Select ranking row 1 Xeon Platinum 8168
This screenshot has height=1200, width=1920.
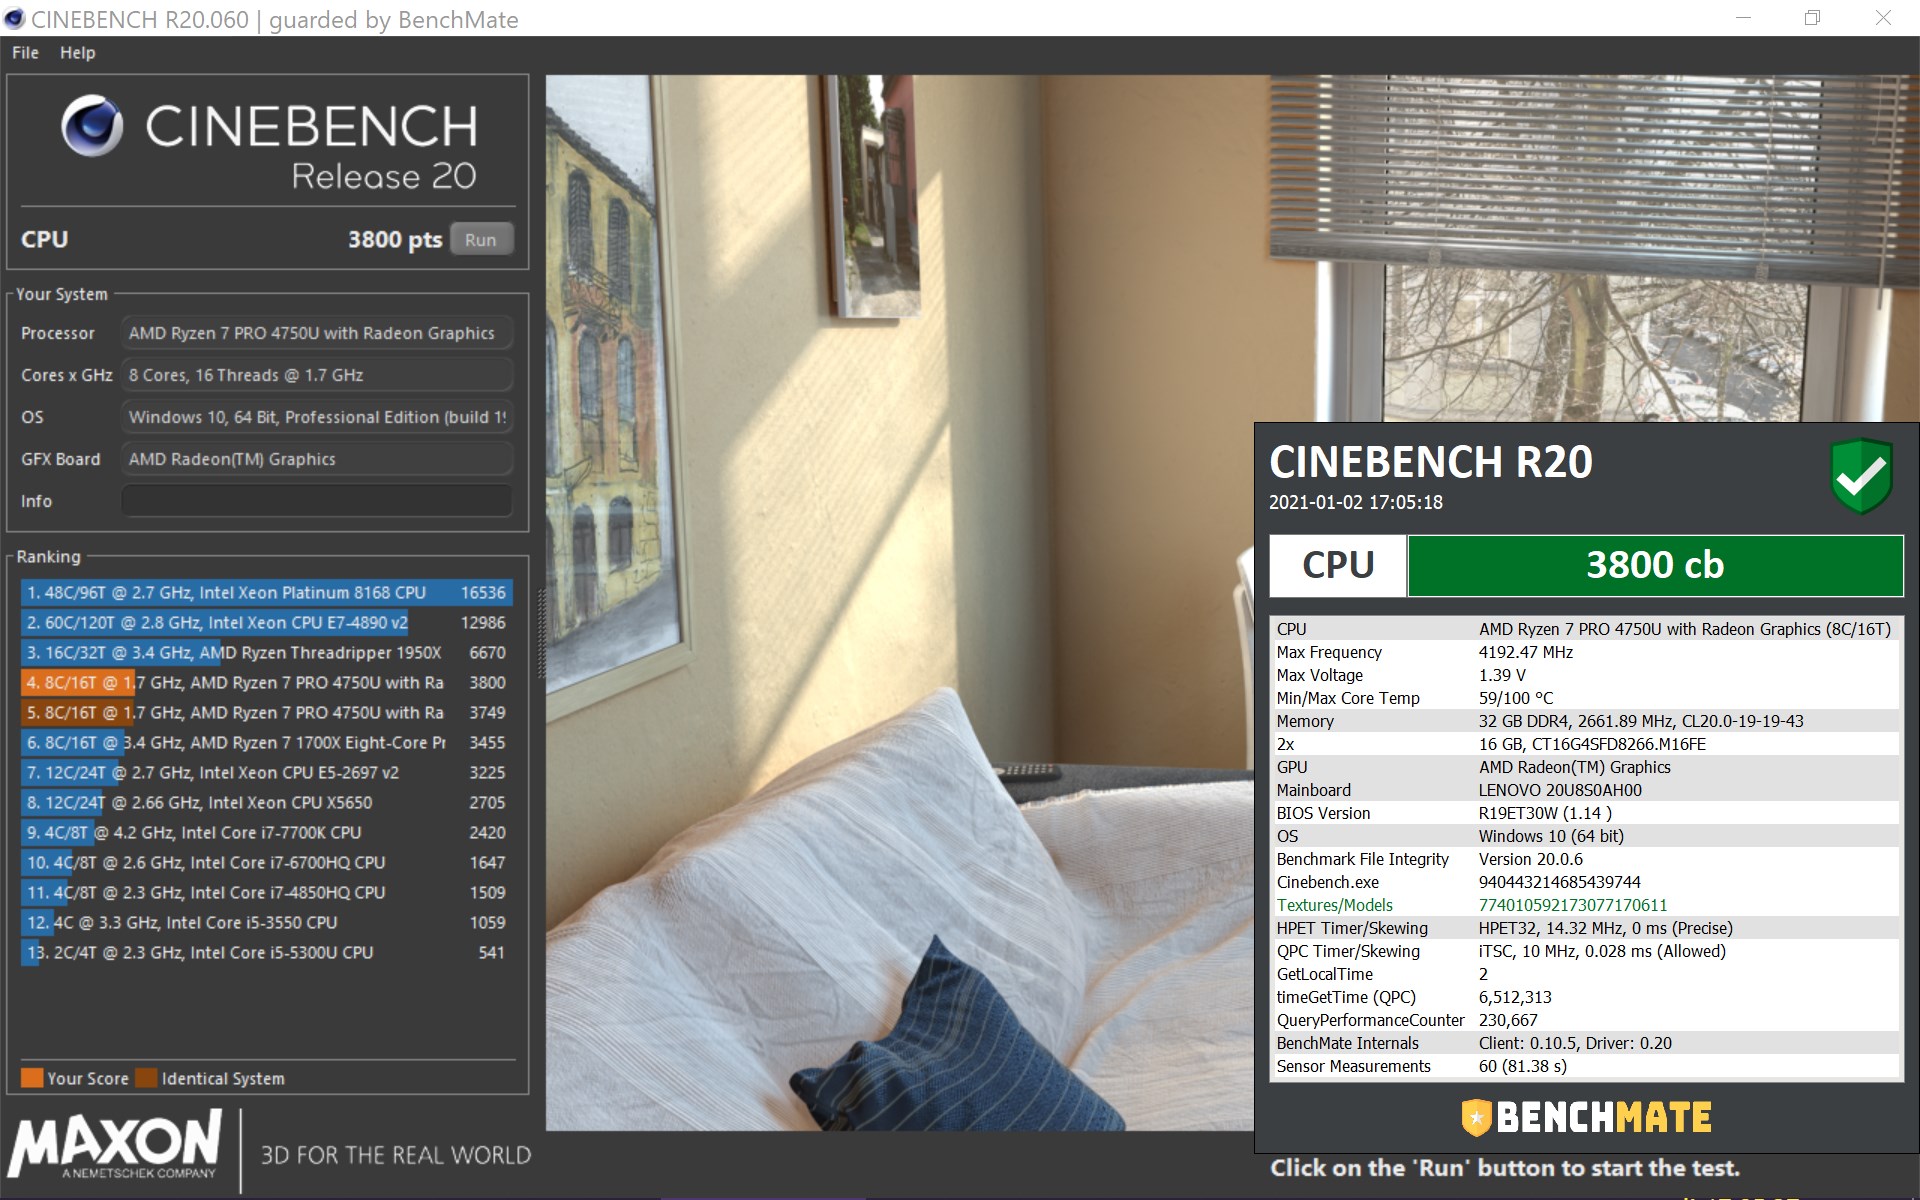click(x=267, y=593)
